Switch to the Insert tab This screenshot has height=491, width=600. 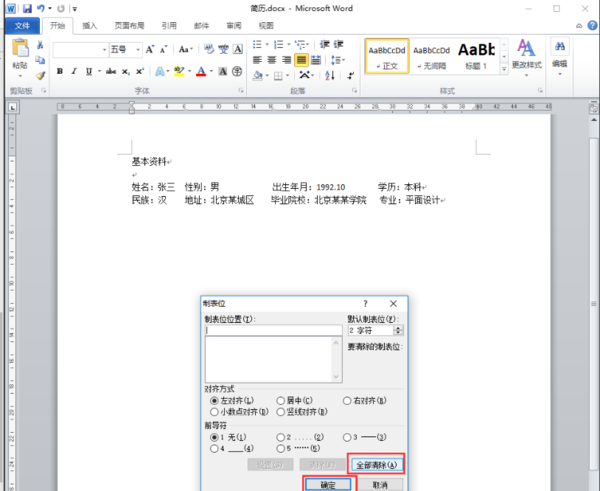90,26
